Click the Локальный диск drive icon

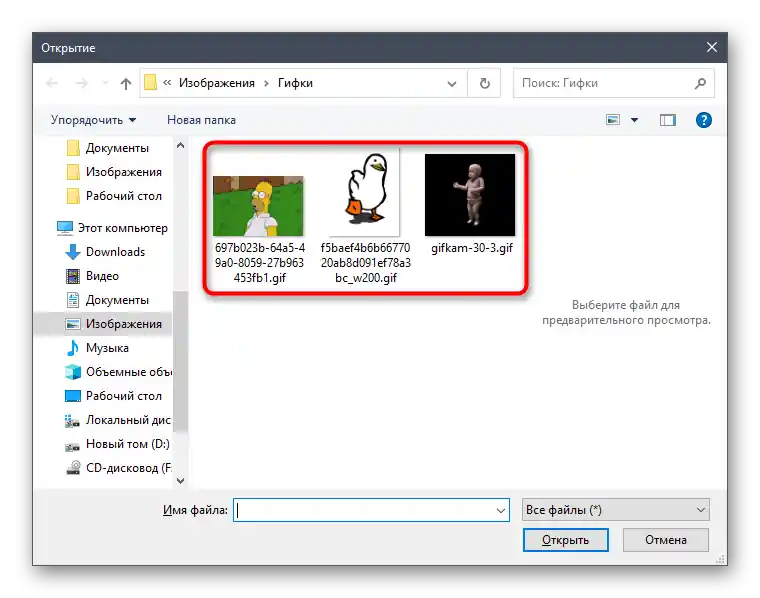(73, 421)
